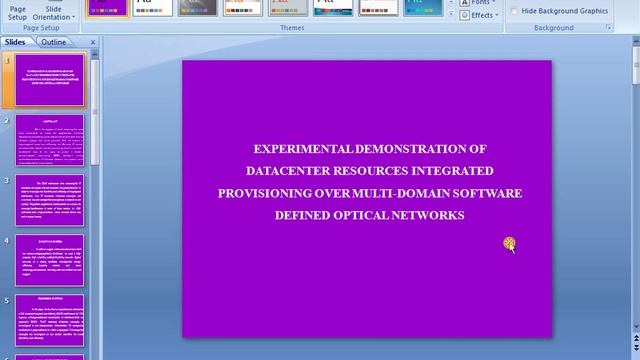Viewport: 640px width, 360px height.
Task: Apply the plain white theme next to purple
Action: tap(153, 7)
